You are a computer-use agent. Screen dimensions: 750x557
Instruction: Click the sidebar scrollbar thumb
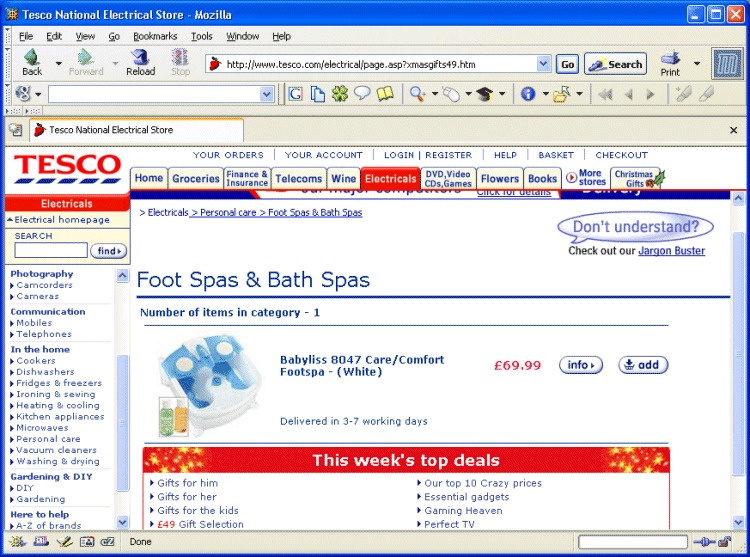tap(122, 423)
